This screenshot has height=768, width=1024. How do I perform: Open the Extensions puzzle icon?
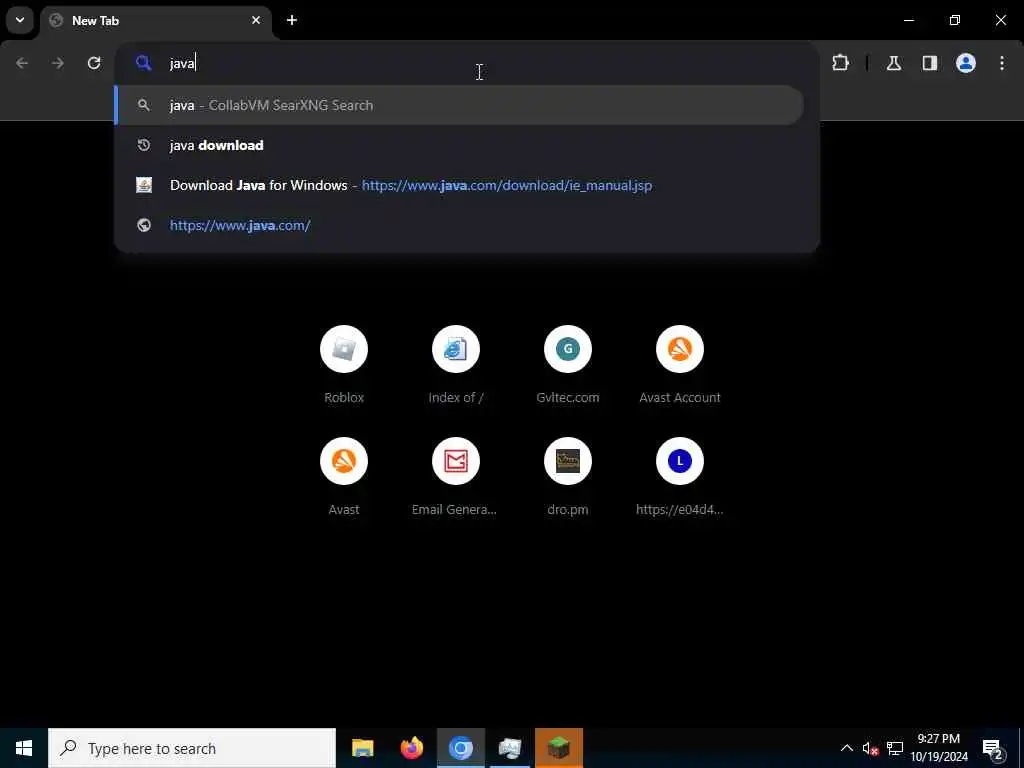tap(840, 63)
